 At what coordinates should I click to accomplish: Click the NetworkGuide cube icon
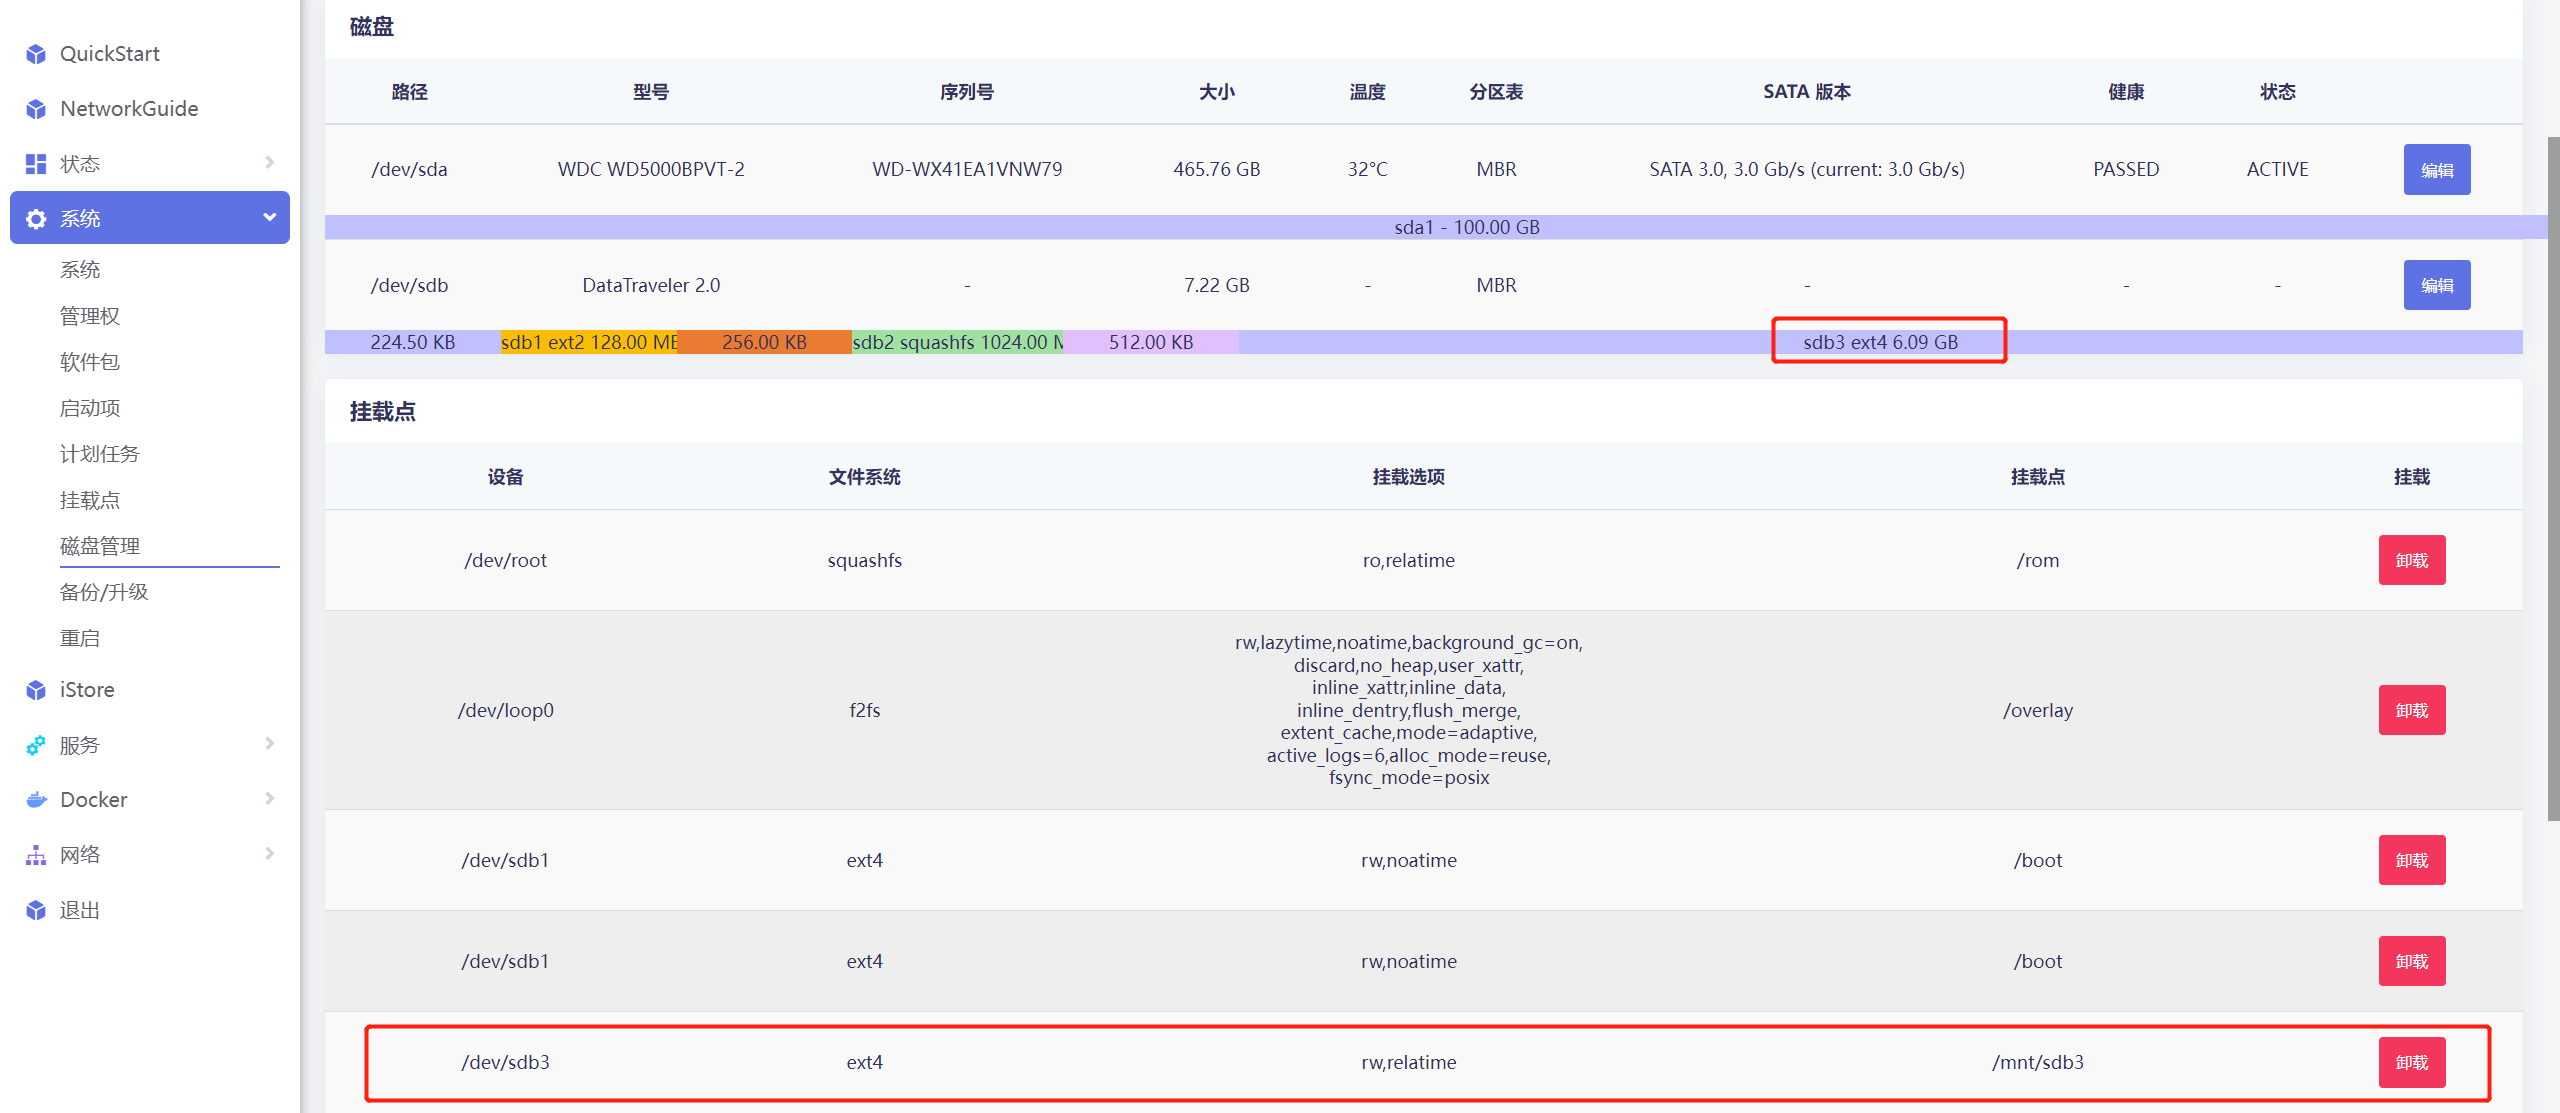36,109
